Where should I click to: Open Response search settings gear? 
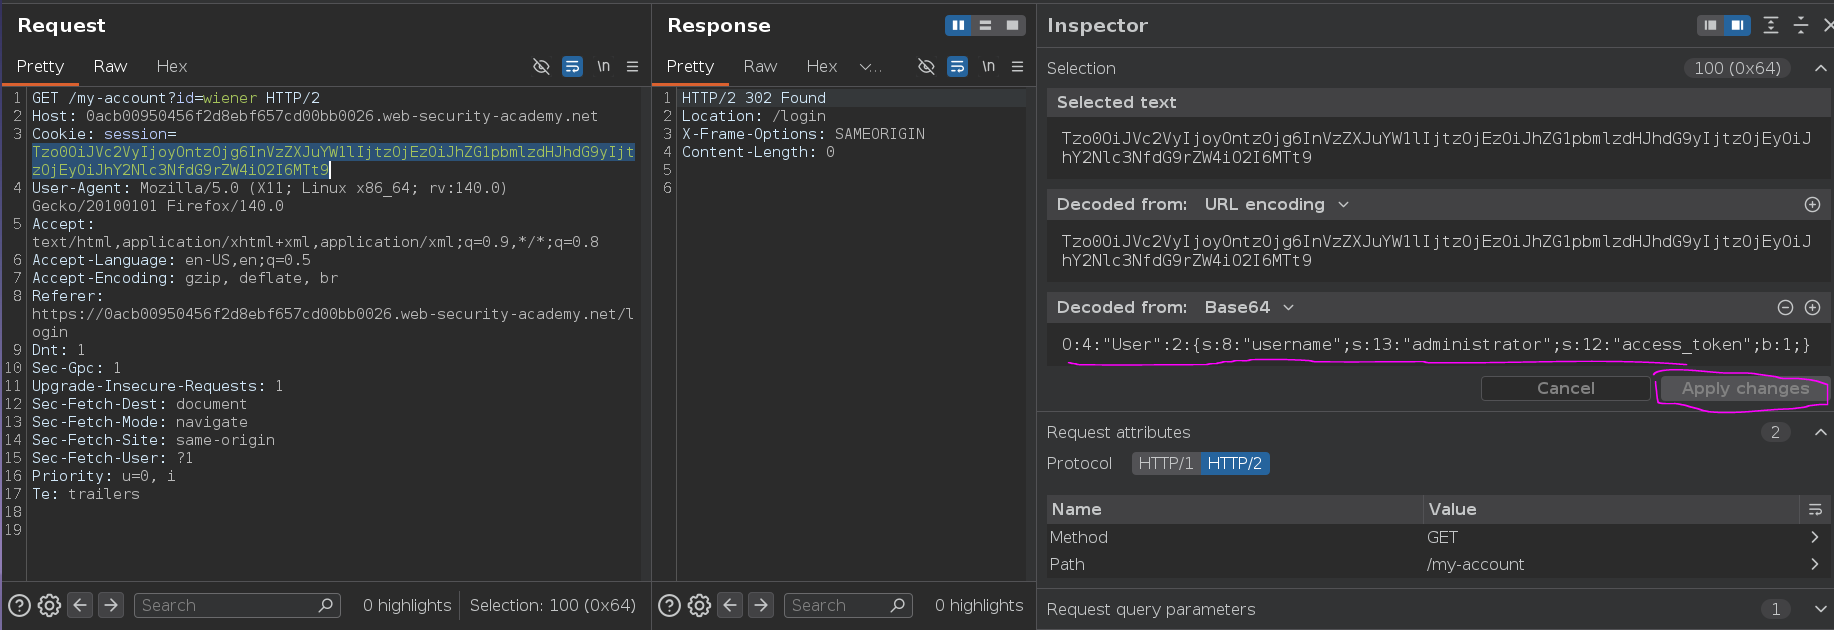(x=699, y=605)
